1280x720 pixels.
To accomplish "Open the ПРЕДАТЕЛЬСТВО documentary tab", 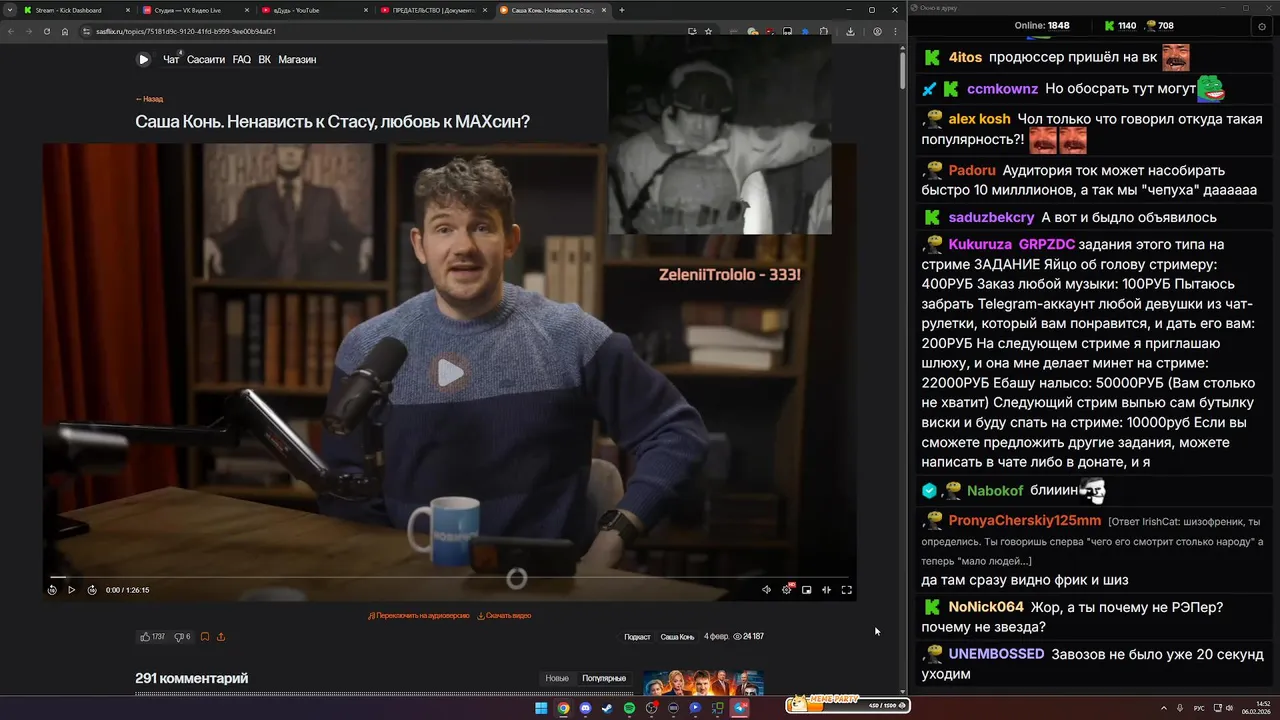I will (x=433, y=10).
